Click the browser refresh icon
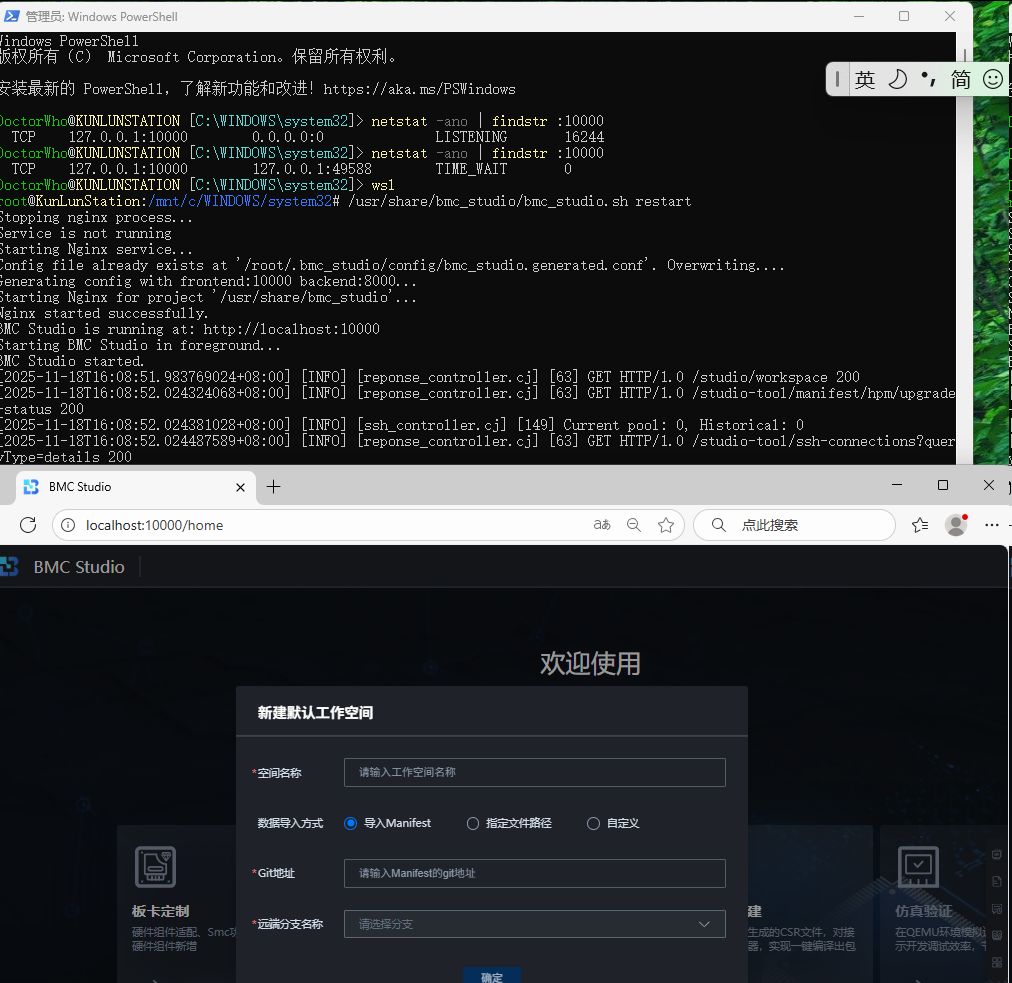 (28, 525)
